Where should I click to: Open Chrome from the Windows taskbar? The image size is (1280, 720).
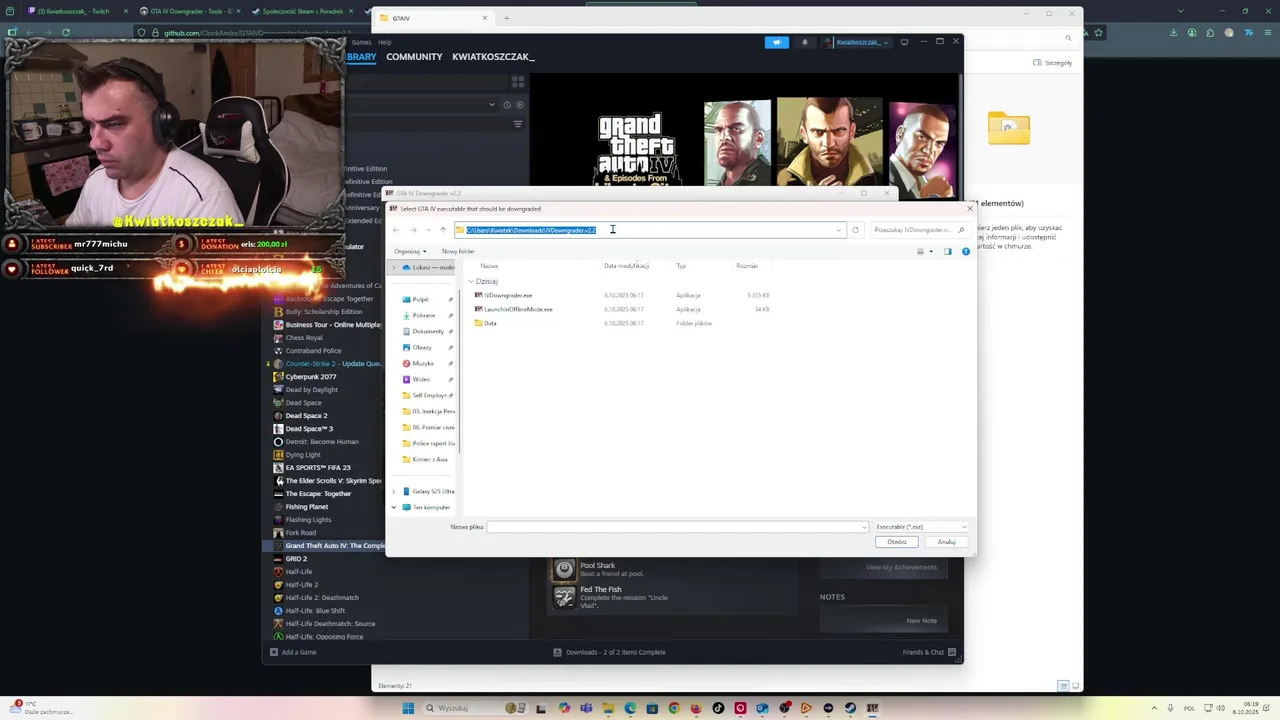[x=674, y=708]
